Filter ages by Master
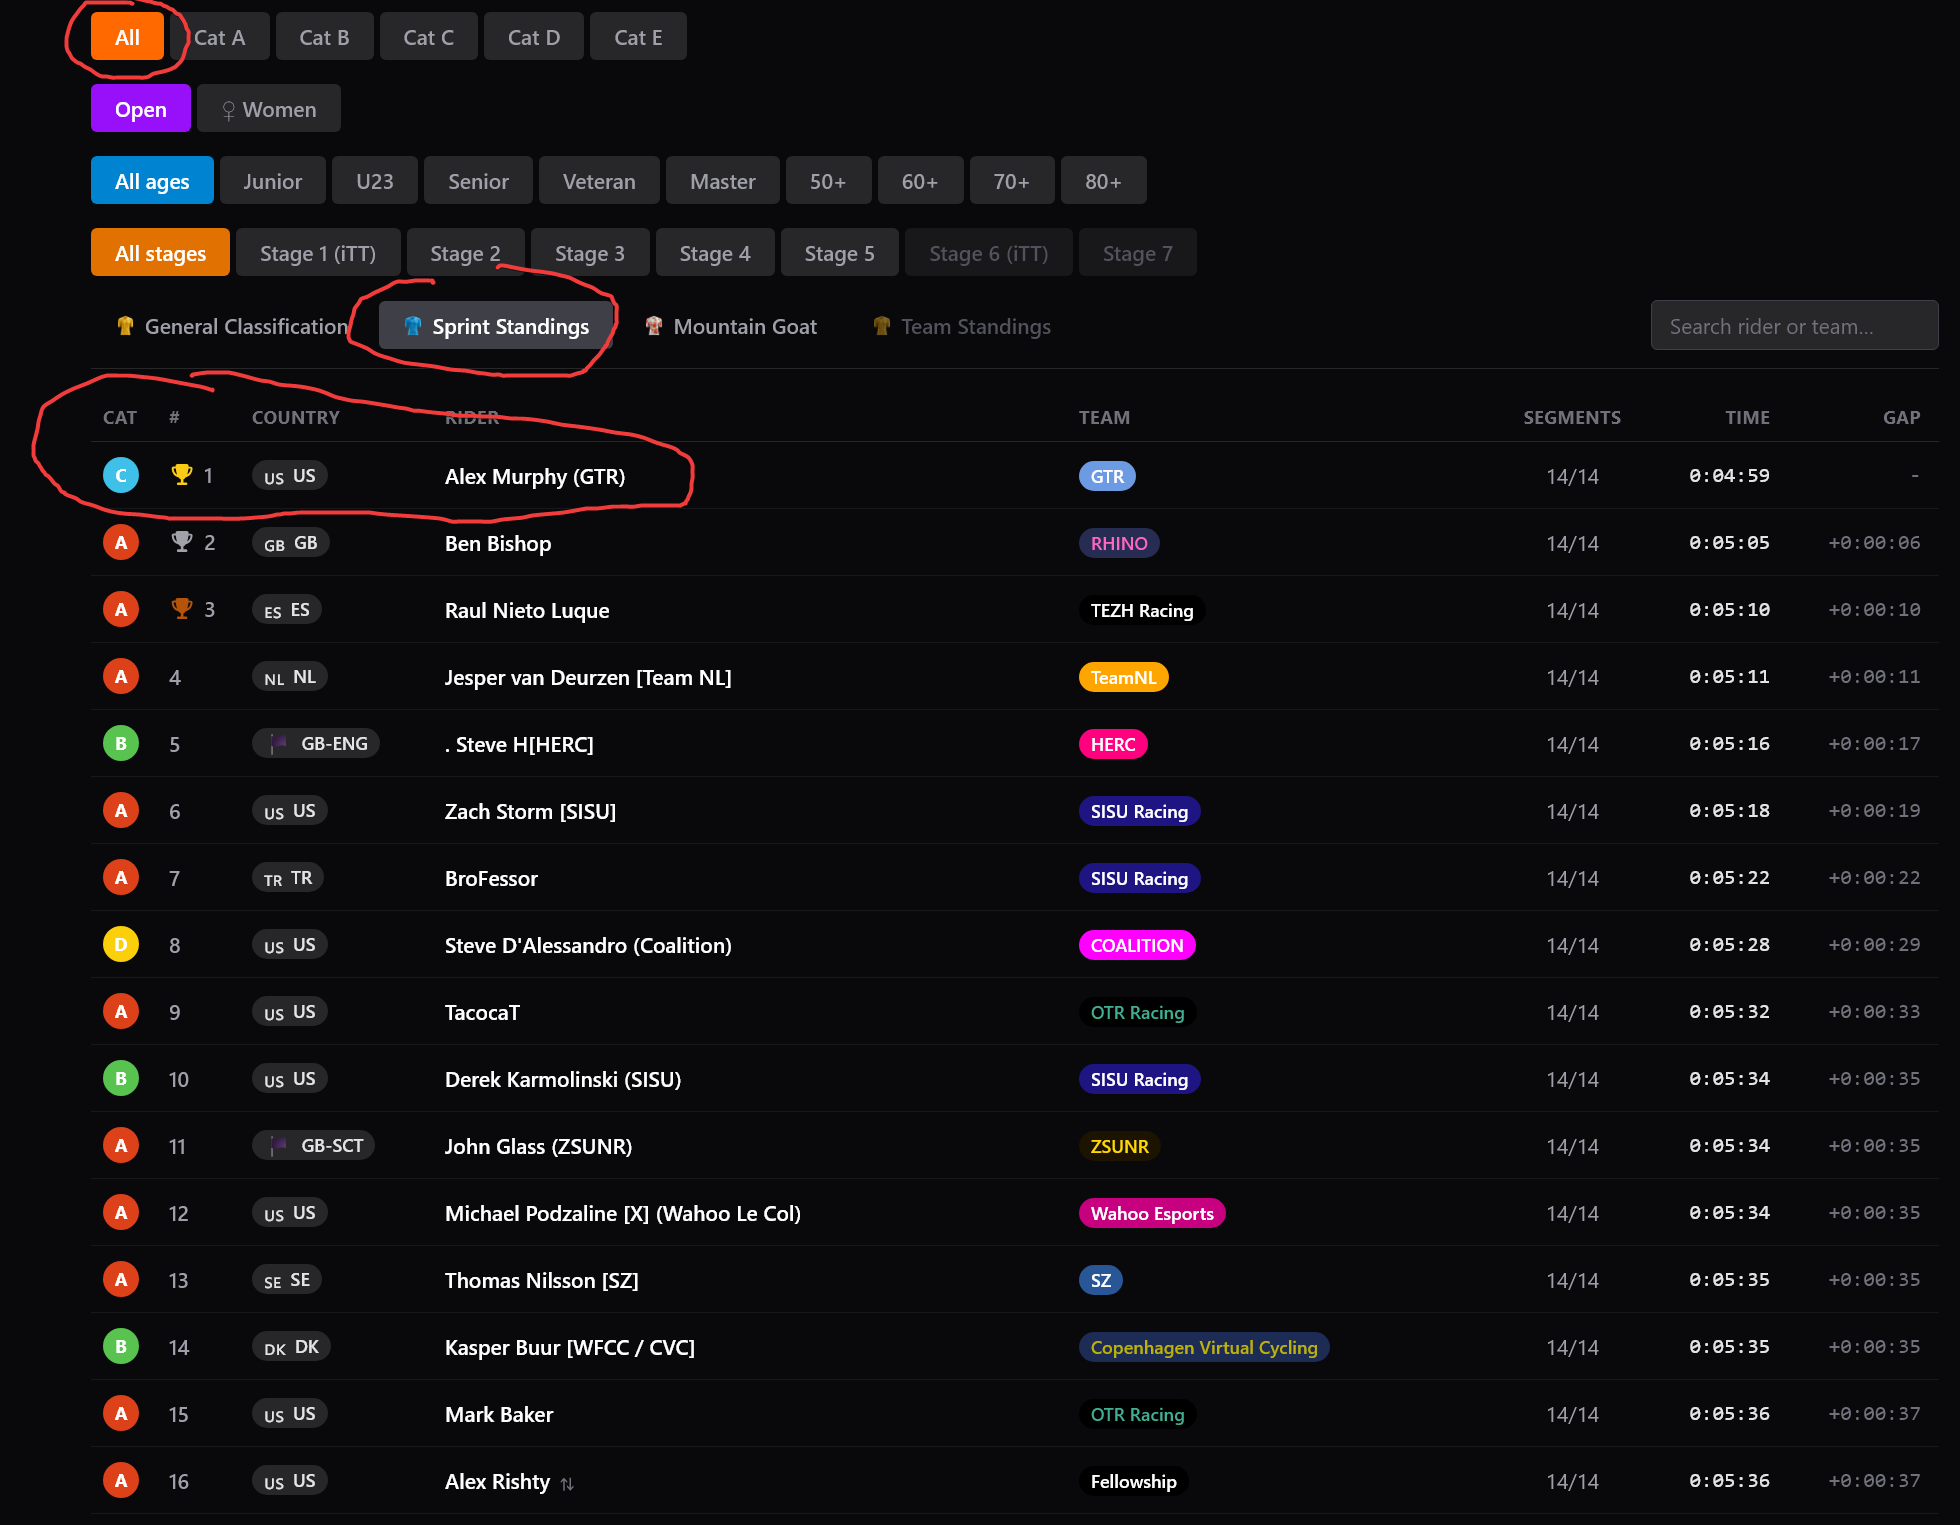 click(x=723, y=181)
